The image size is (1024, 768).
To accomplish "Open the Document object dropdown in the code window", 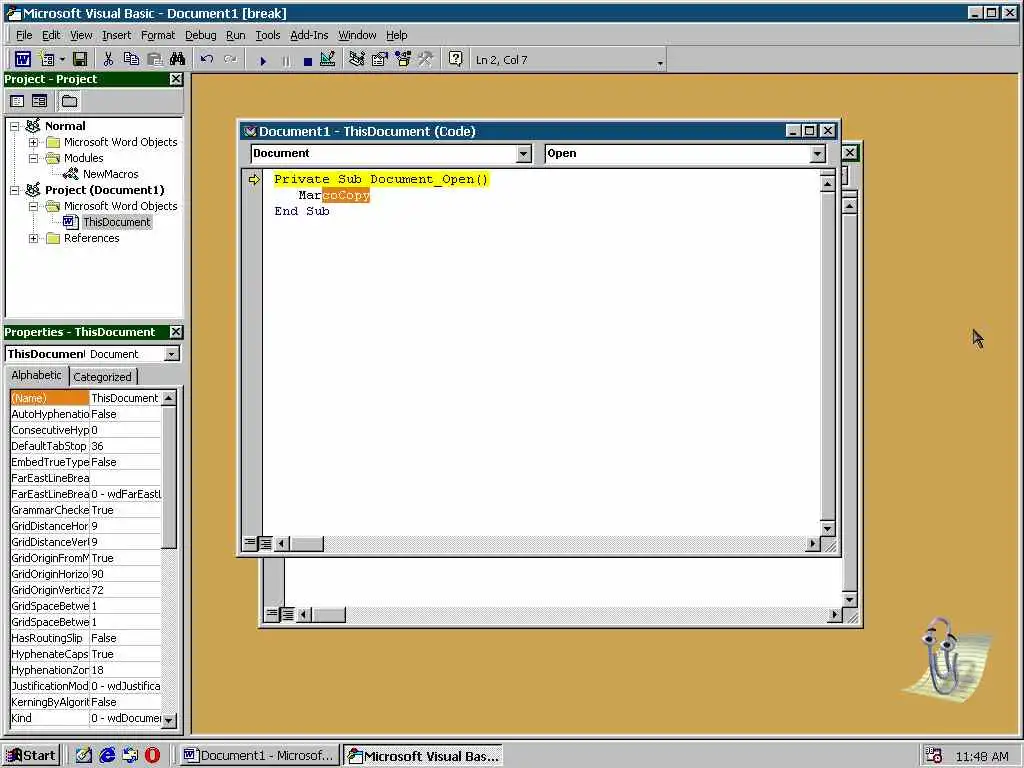I will pos(523,153).
